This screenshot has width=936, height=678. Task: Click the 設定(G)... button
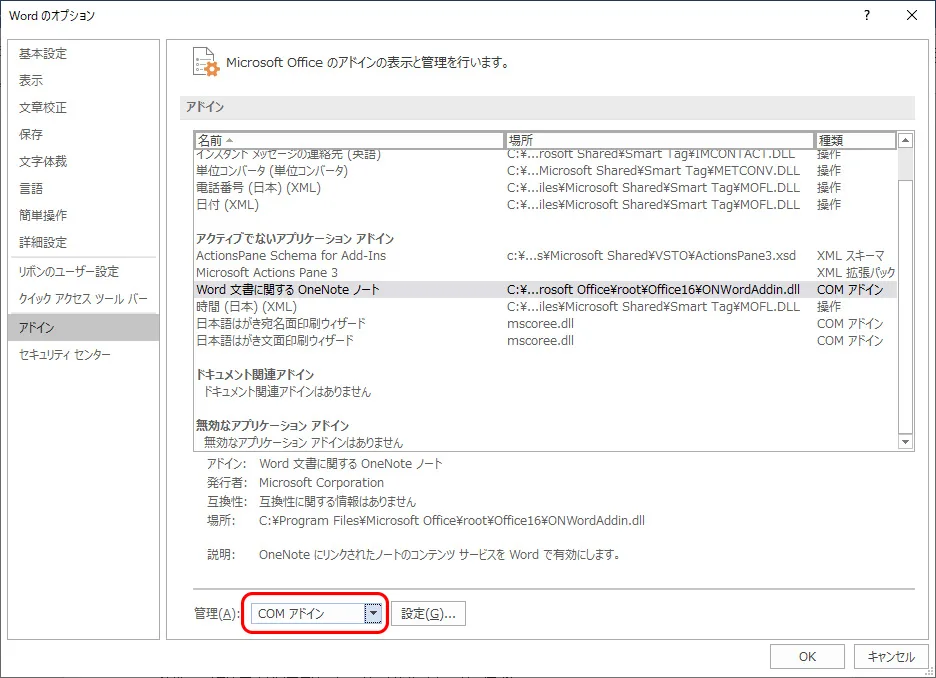(x=428, y=614)
